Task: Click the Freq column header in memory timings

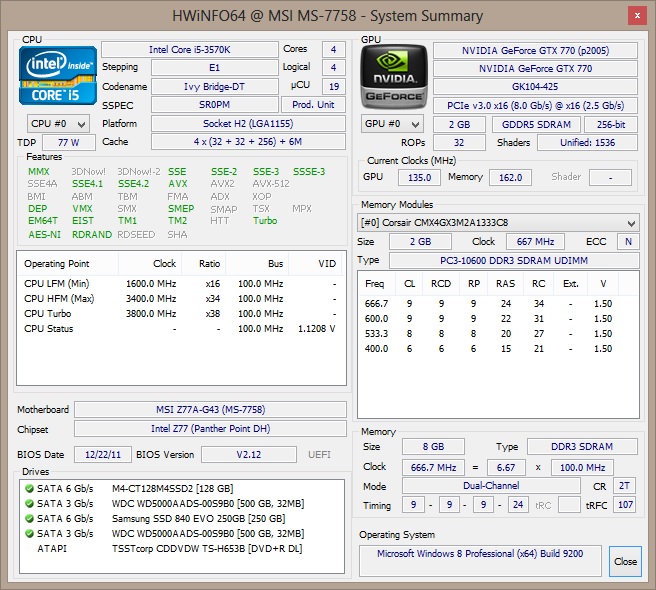Action: 374,284
